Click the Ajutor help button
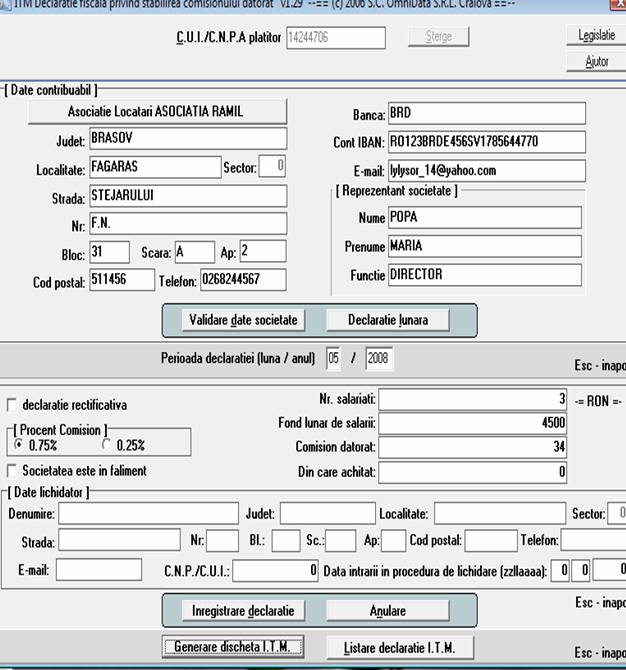 pos(596,62)
